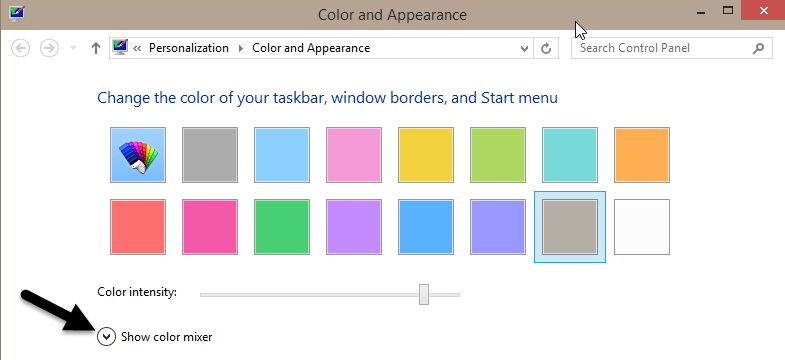Pick the white color swatch
The height and width of the screenshot is (360, 785).
(x=642, y=227)
